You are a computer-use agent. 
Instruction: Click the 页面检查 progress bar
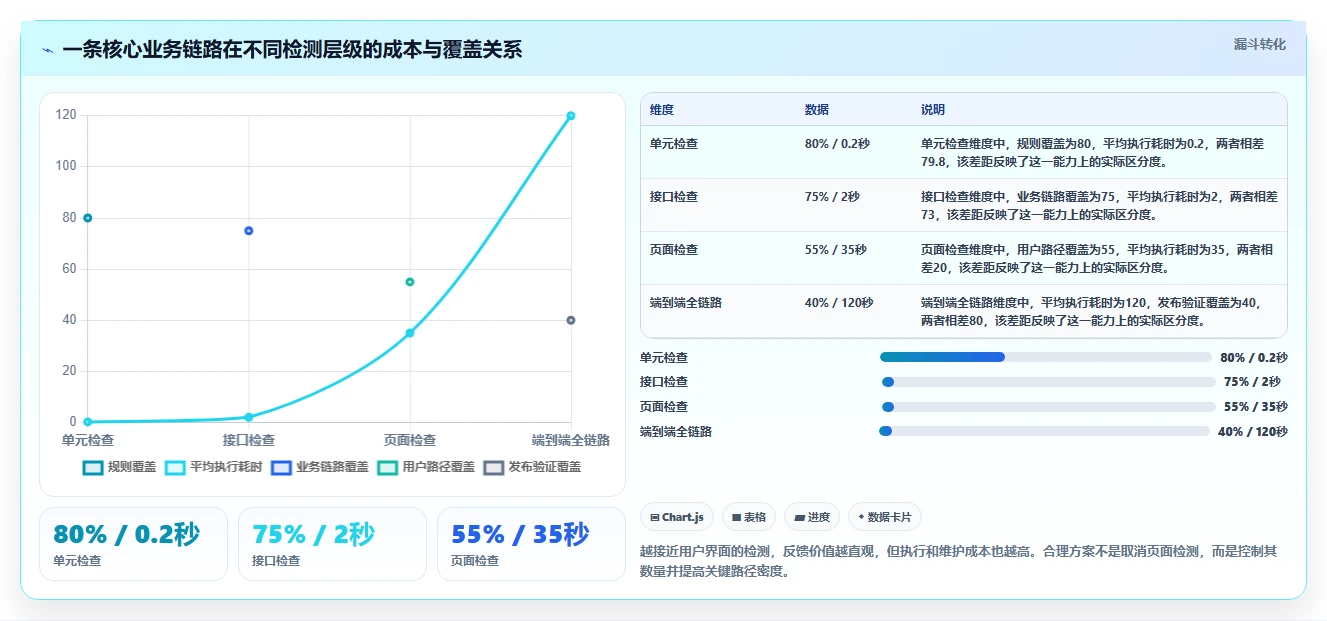tap(1049, 407)
